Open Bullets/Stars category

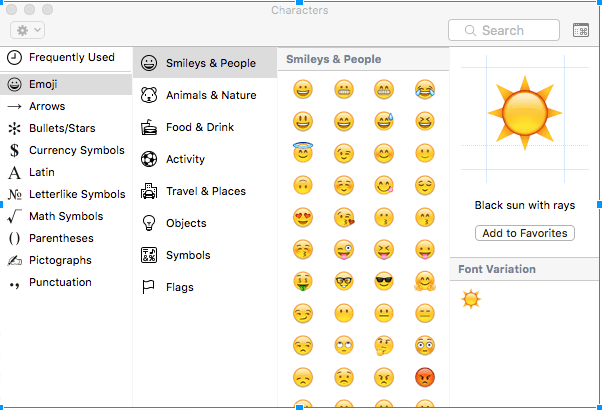click(66, 128)
